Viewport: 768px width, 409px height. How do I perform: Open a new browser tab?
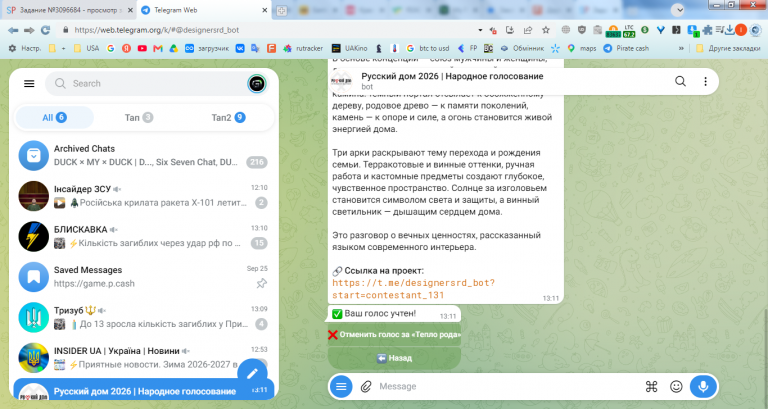282,10
